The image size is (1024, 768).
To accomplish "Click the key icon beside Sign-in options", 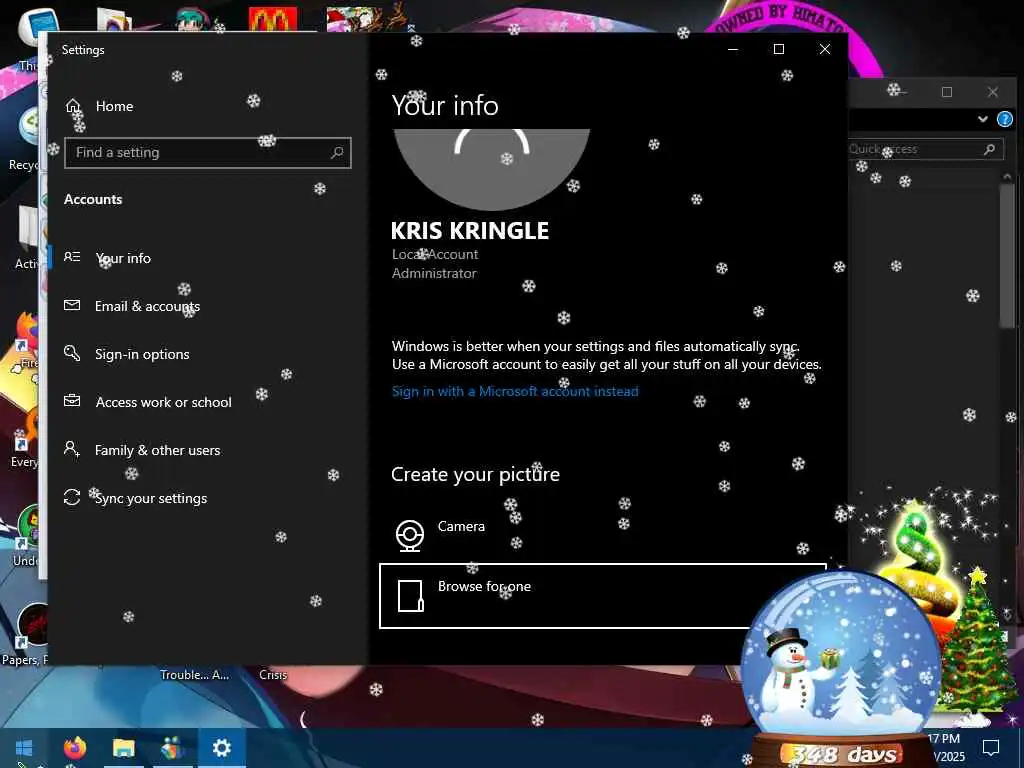I will 72,353.
